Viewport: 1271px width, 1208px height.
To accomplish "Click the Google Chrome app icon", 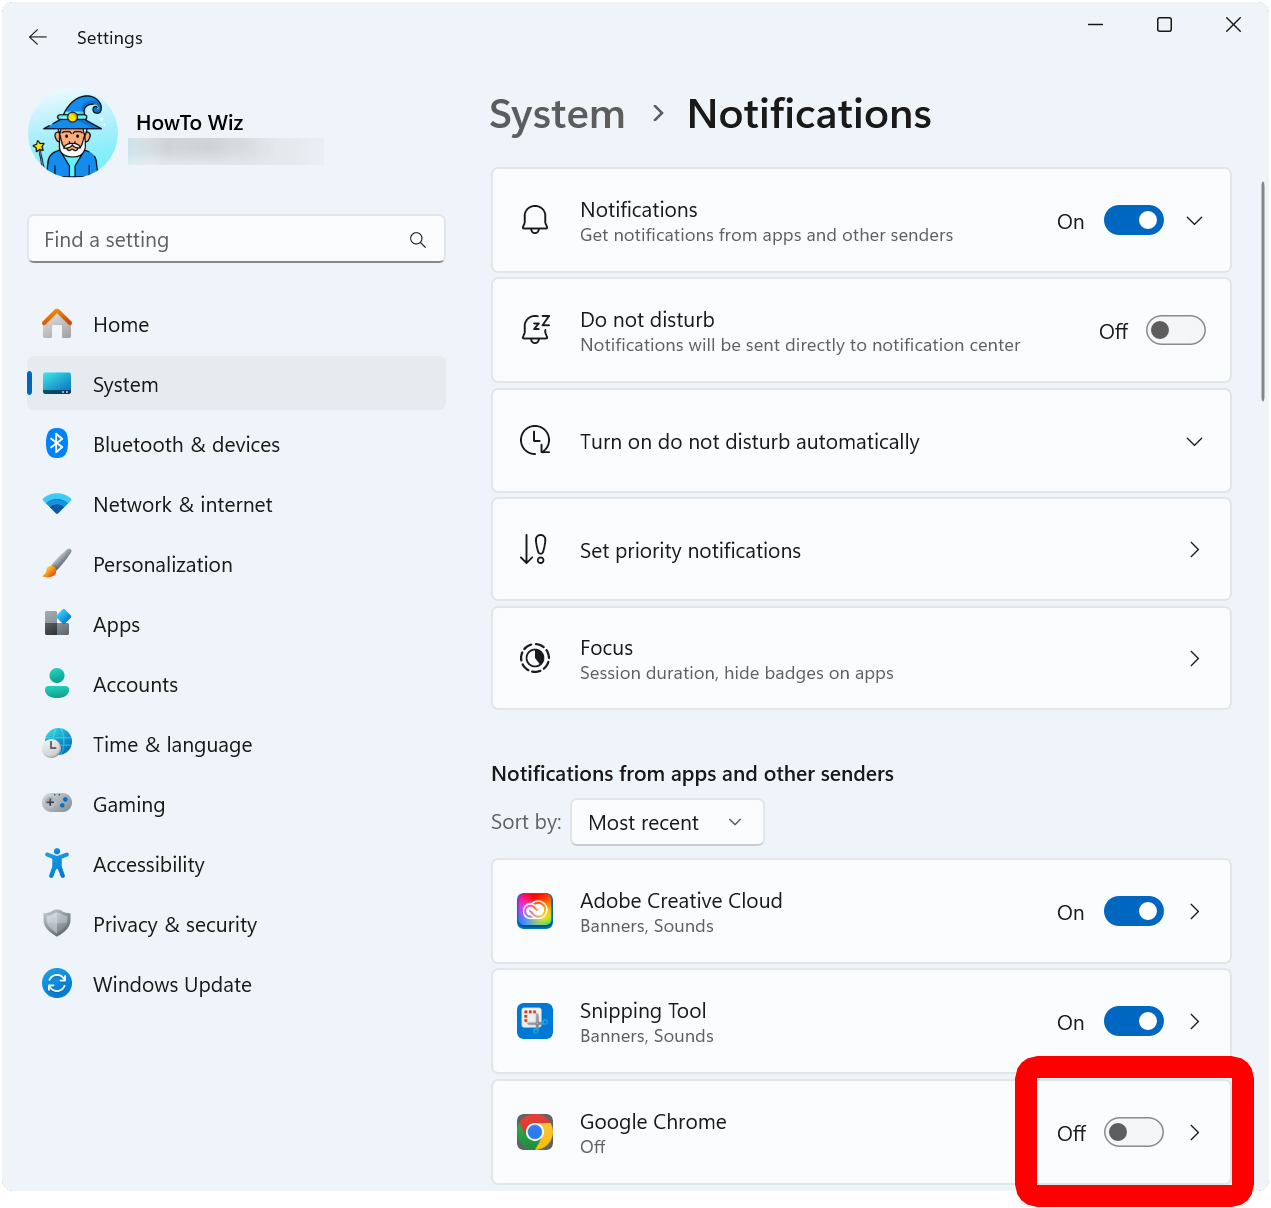I will pos(535,1132).
